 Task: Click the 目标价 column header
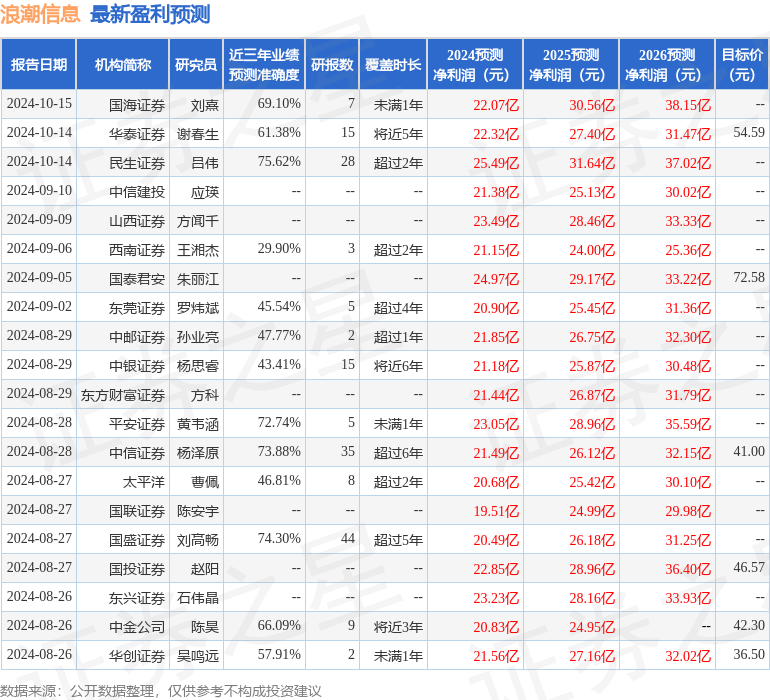click(742, 64)
